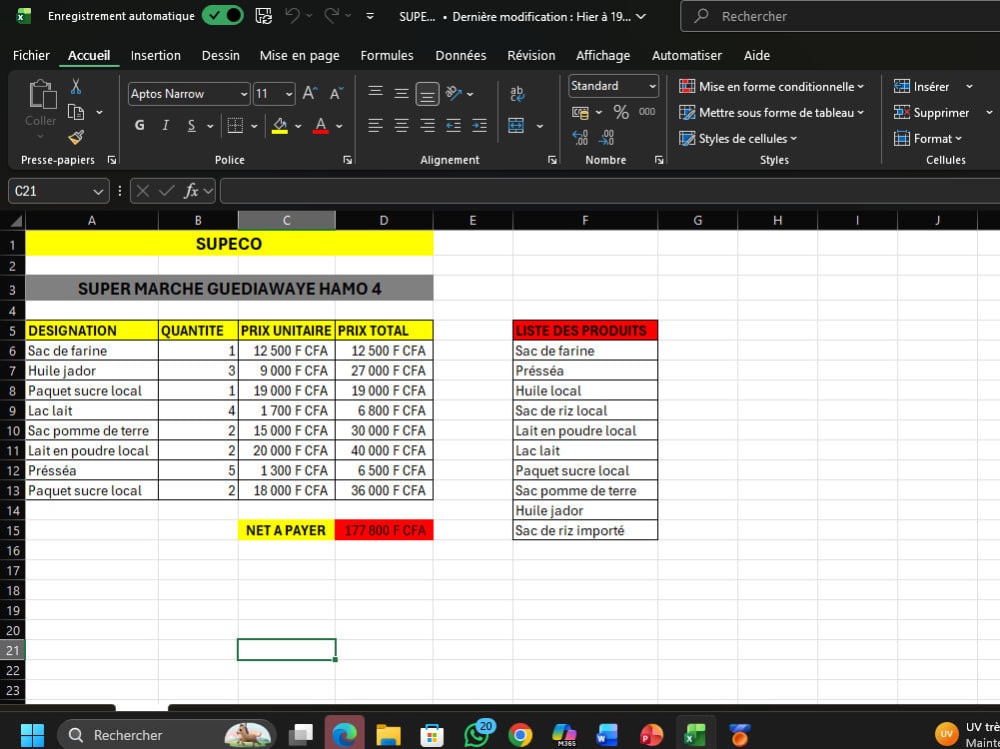
Task: Click the Coller paste icon
Action: point(42,94)
